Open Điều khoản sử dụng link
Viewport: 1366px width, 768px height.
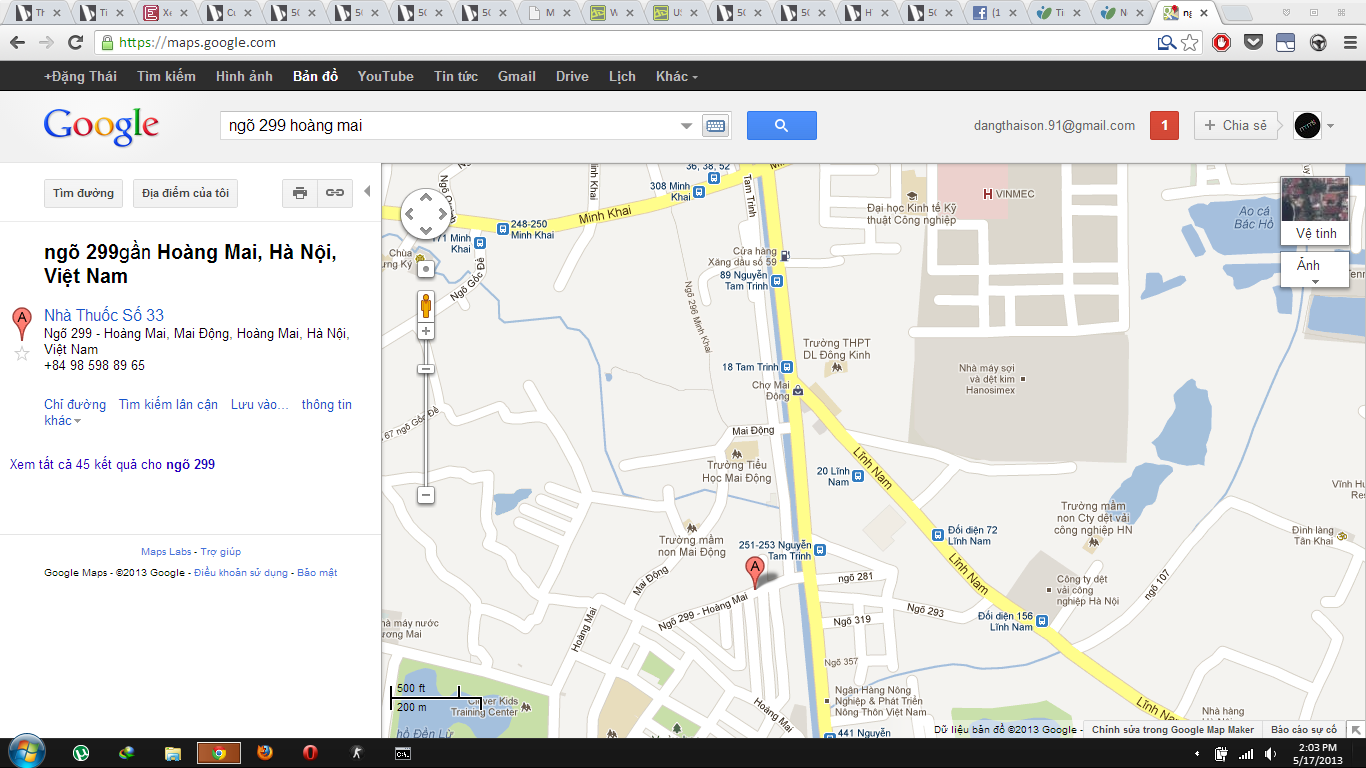(x=241, y=573)
